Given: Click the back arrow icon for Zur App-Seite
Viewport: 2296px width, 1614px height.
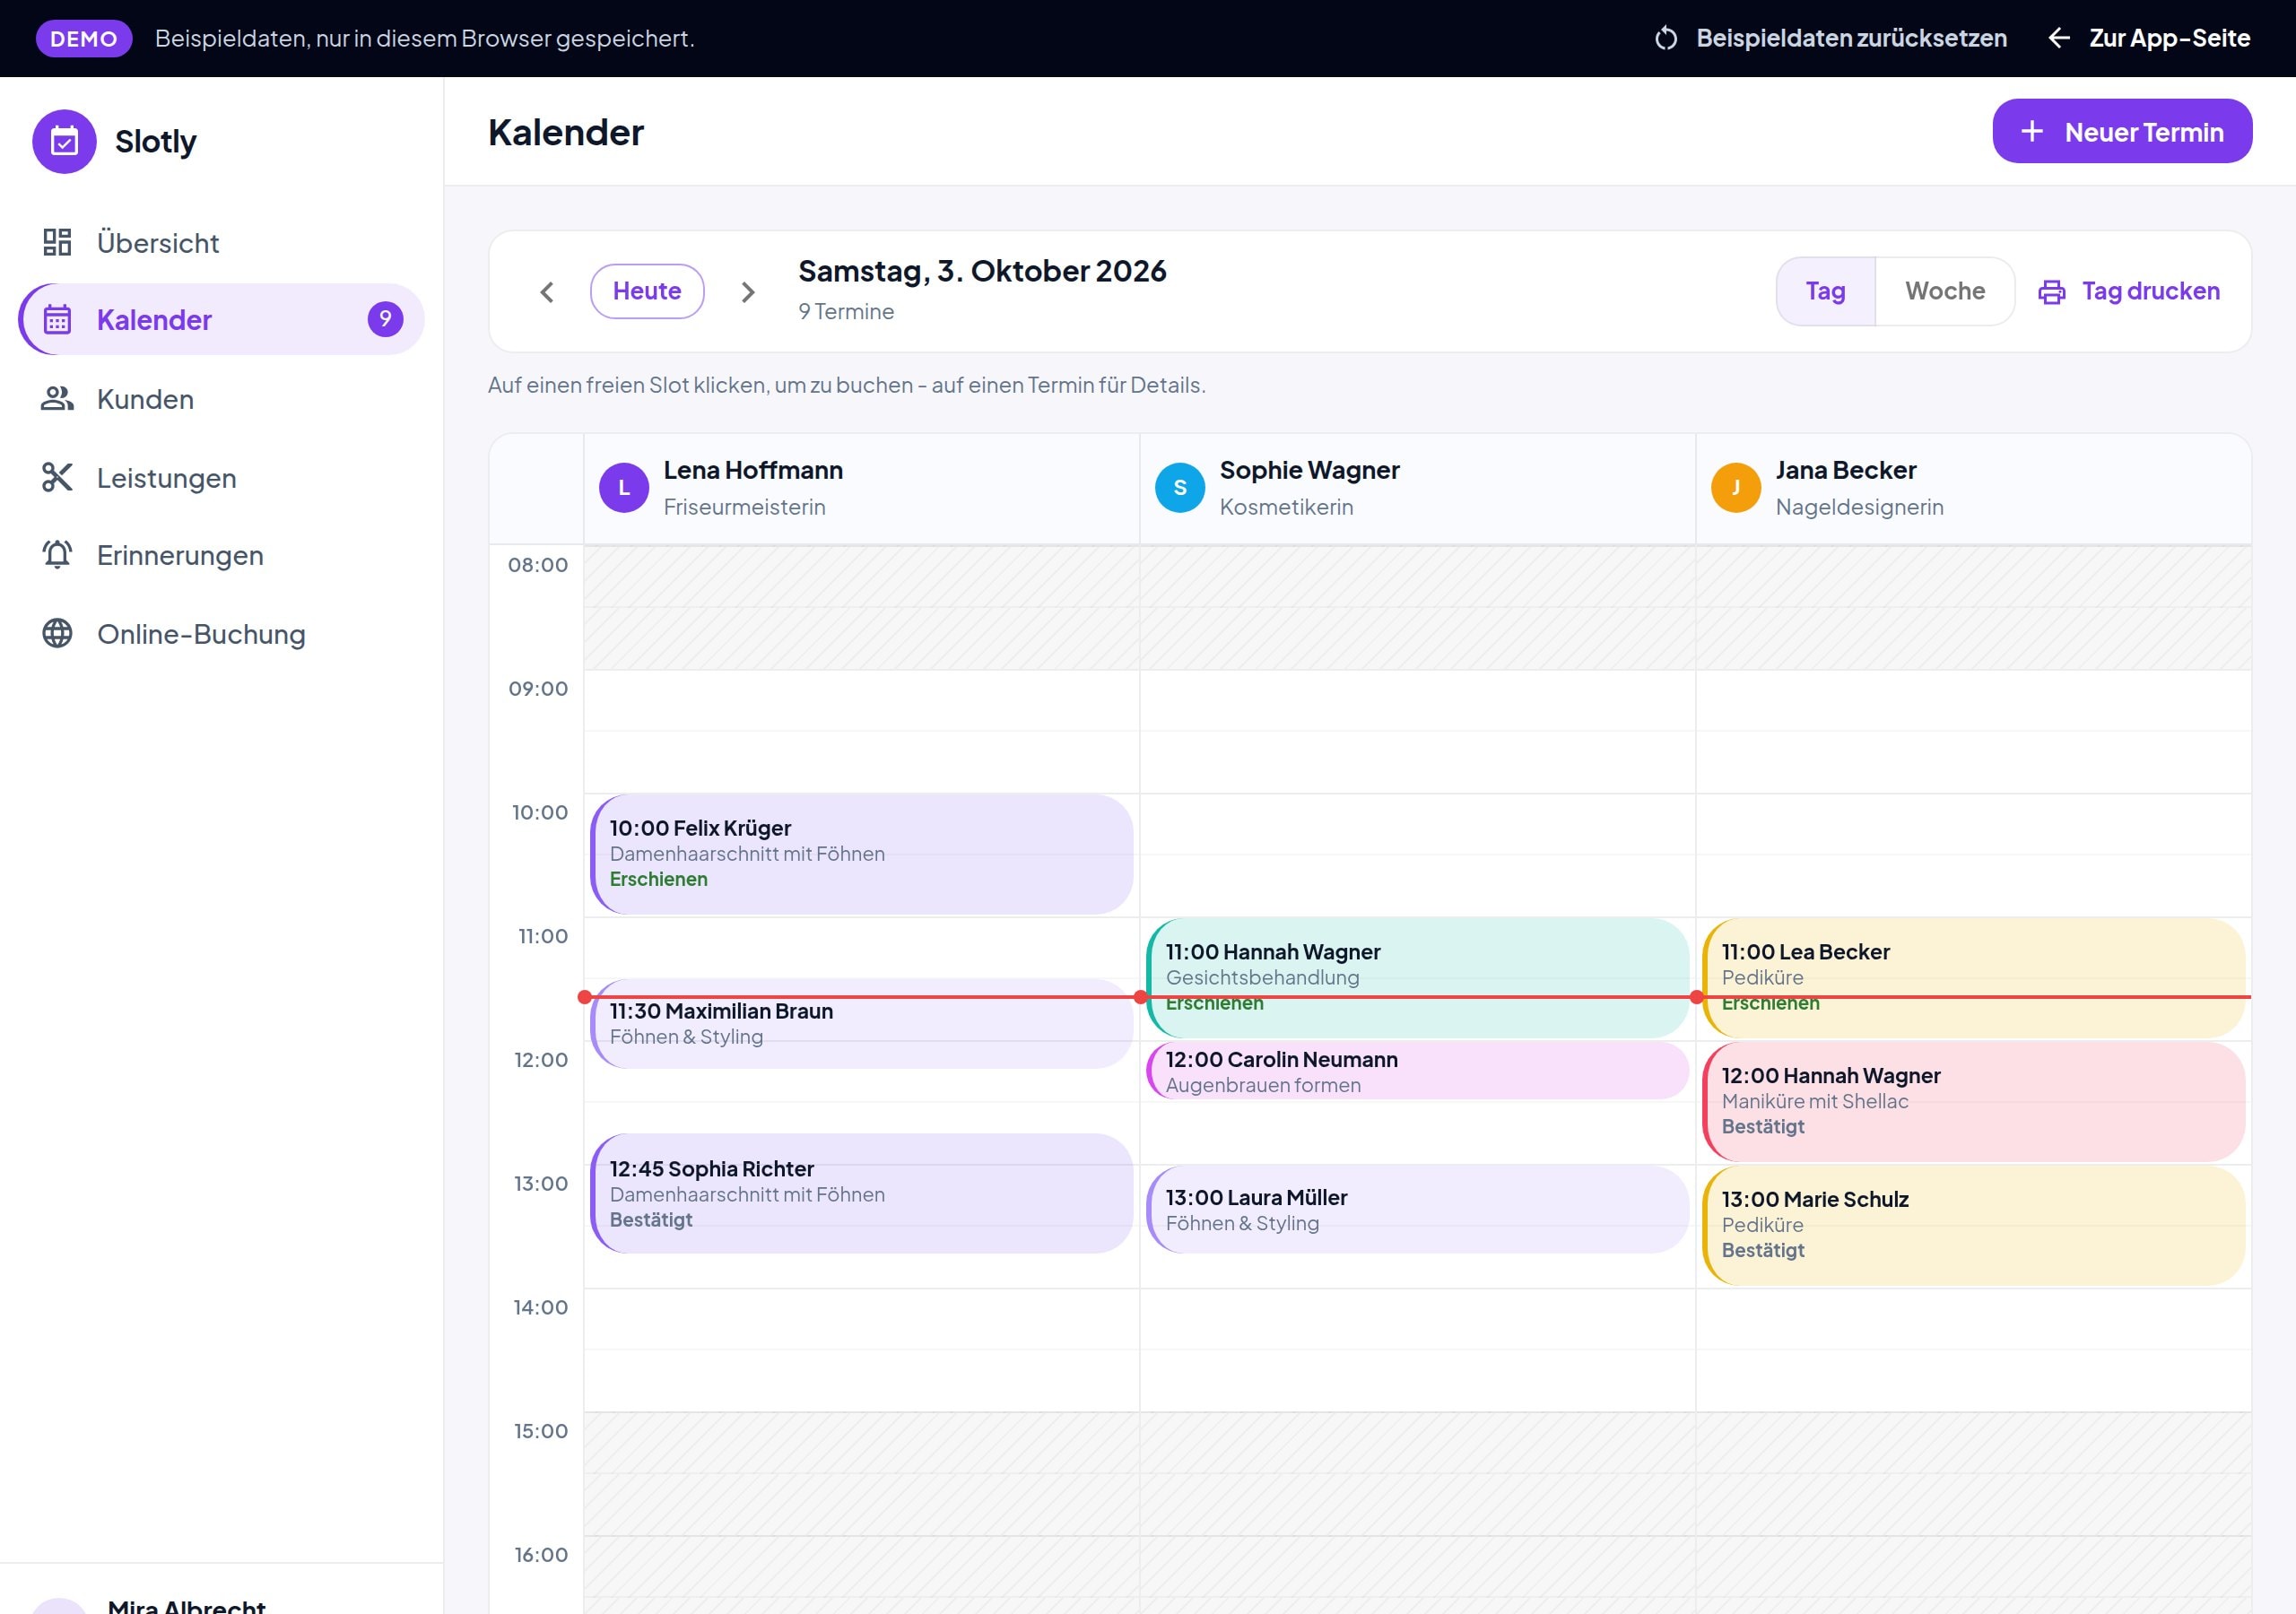Looking at the screenshot, I should [x=2058, y=38].
